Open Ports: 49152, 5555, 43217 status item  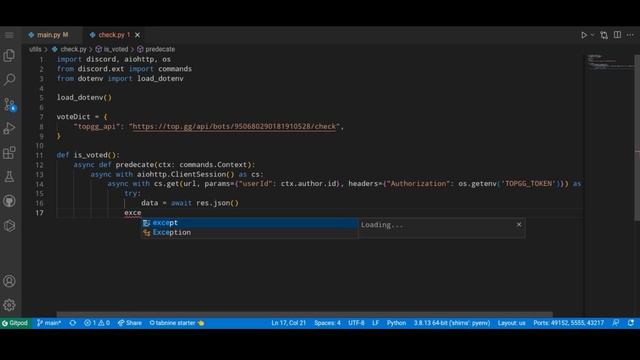pyautogui.click(x=569, y=323)
